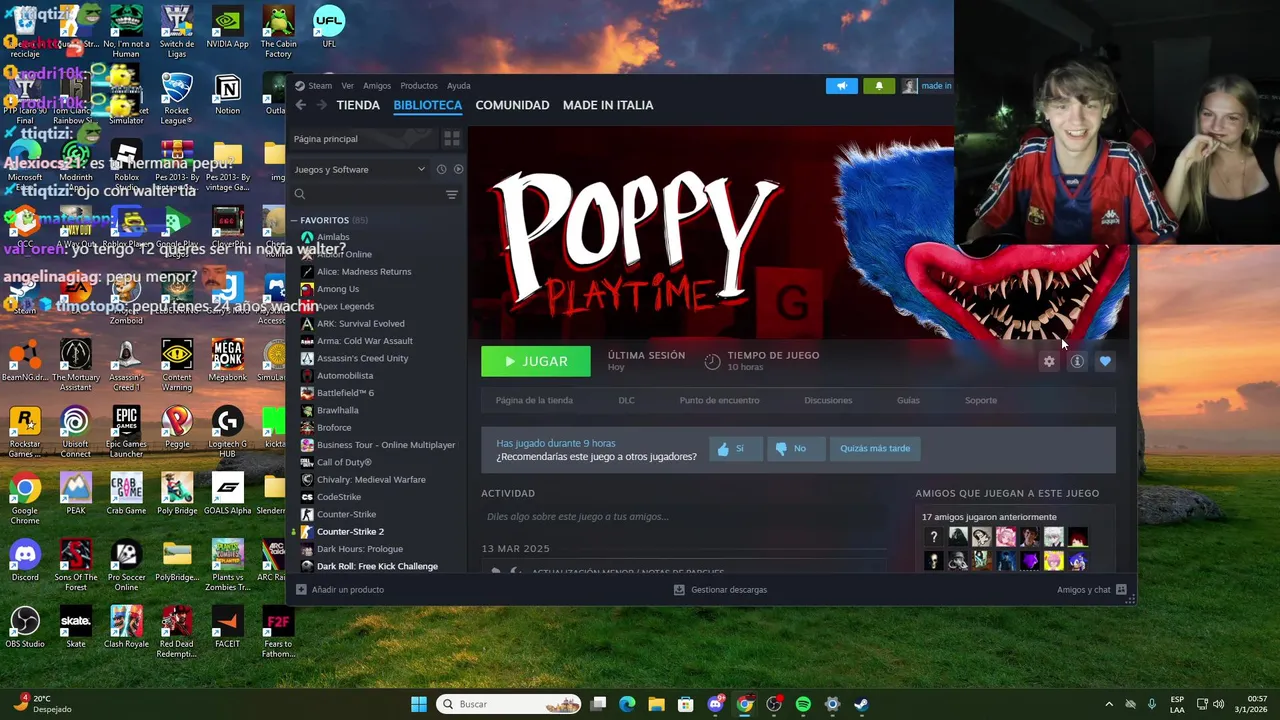This screenshot has width=1280, height=720.
Task: Open Notion desktop icon
Action: [227, 94]
